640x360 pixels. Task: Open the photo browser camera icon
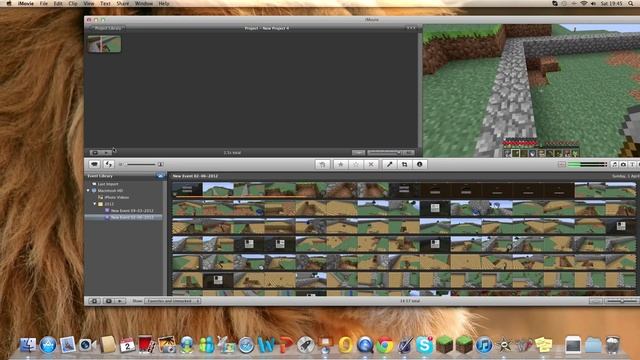(623, 164)
